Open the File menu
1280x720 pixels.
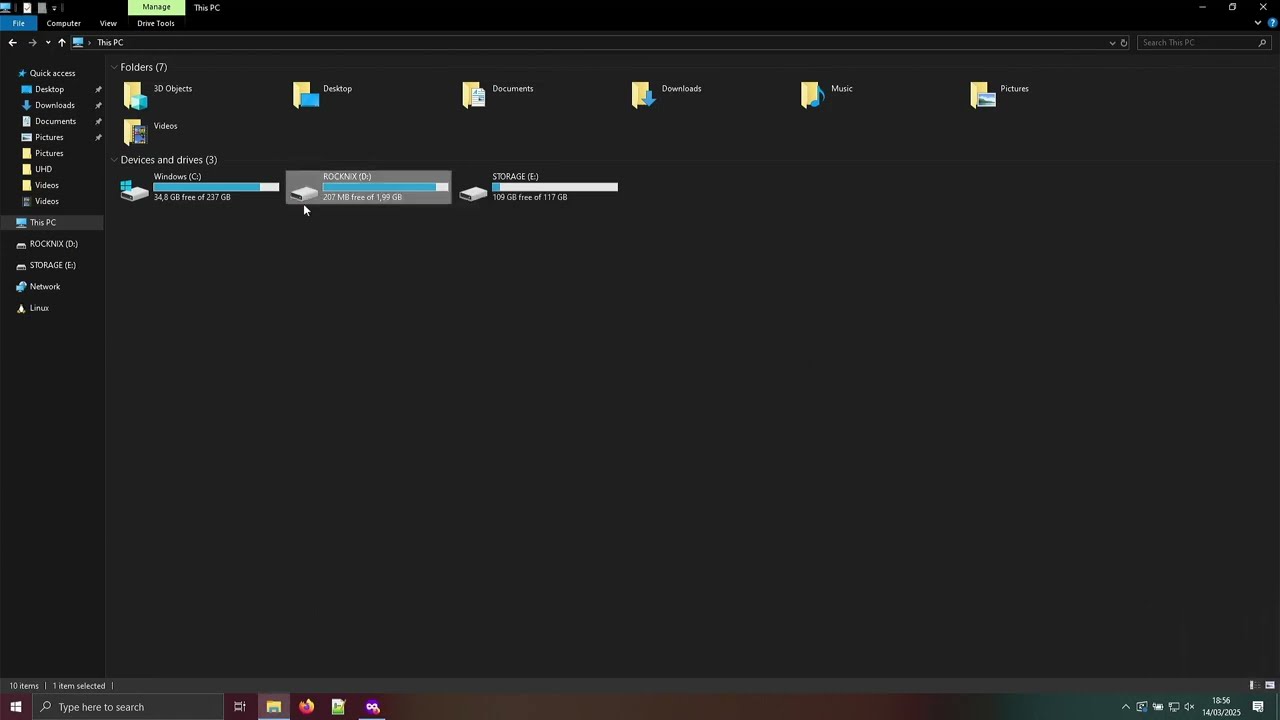click(x=18, y=23)
